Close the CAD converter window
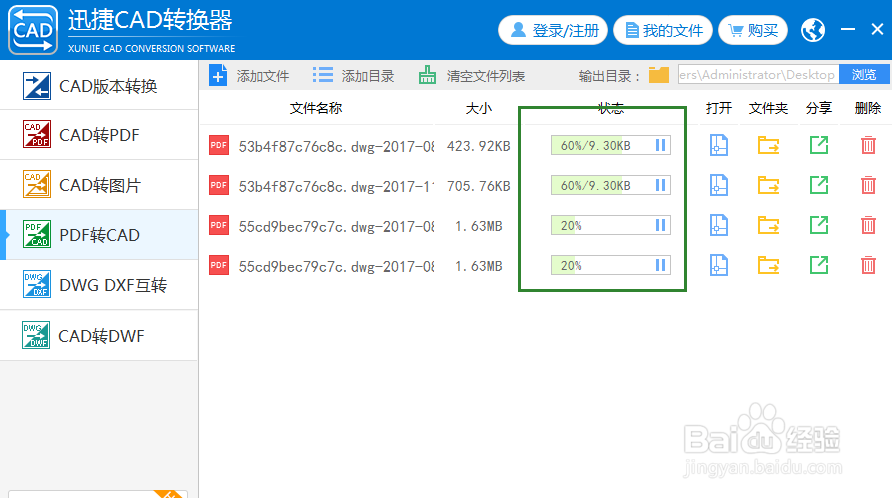This screenshot has height=498, width=892. click(x=877, y=29)
